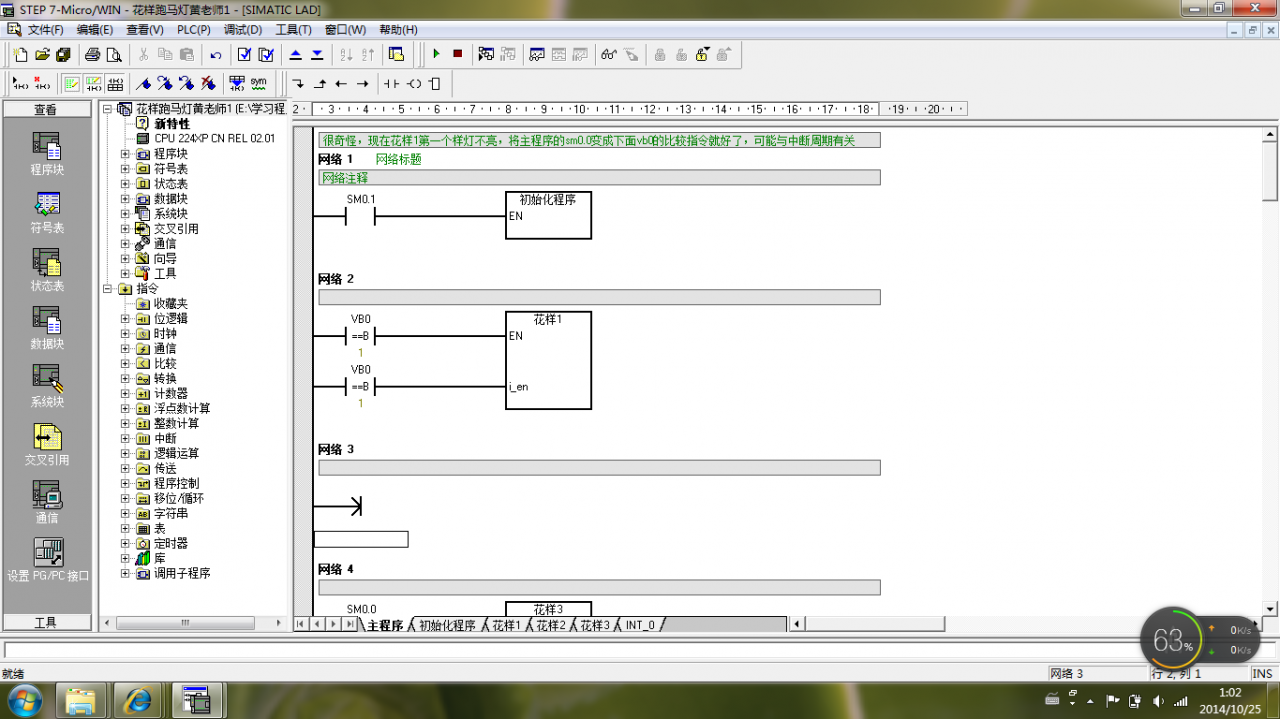This screenshot has width=1280, height=719.
Task: Apply all symbols to project
Action: (x=236, y=83)
